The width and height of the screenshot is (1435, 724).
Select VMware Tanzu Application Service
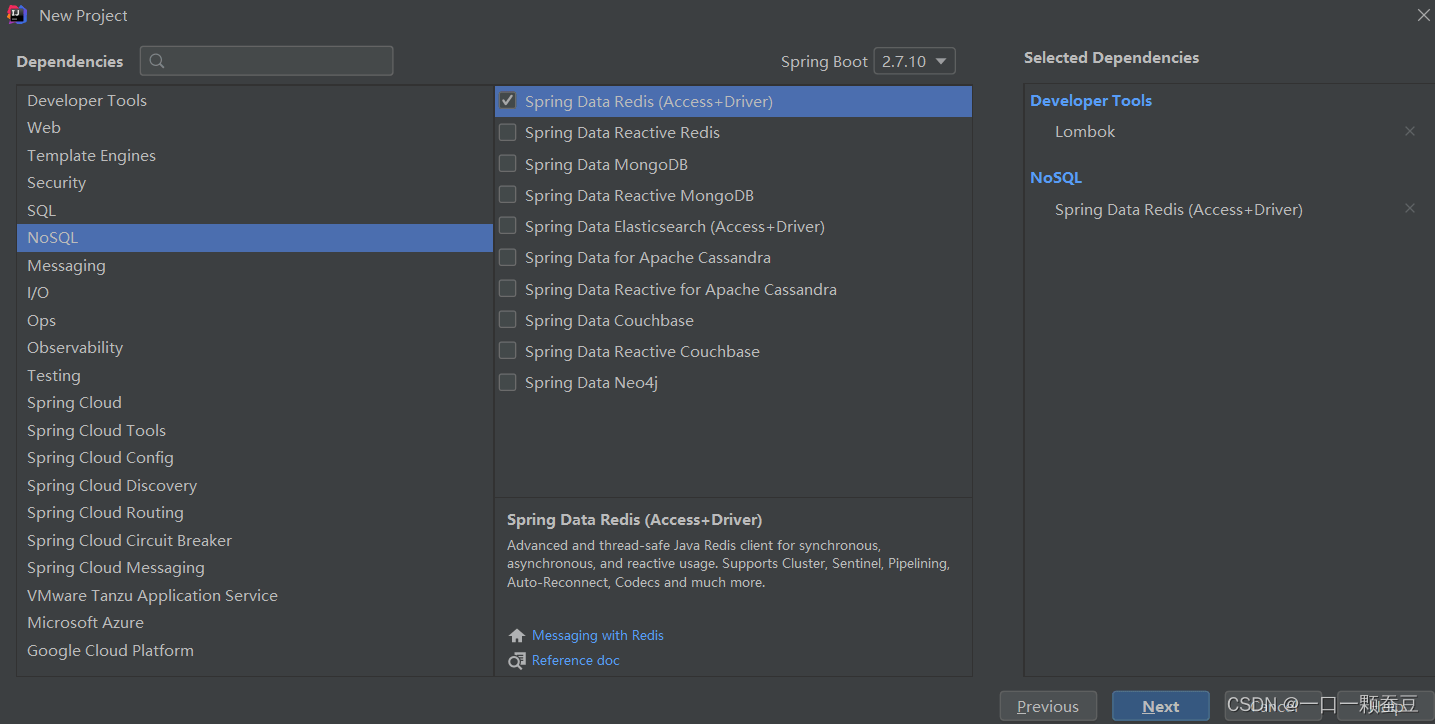pyautogui.click(x=255, y=595)
